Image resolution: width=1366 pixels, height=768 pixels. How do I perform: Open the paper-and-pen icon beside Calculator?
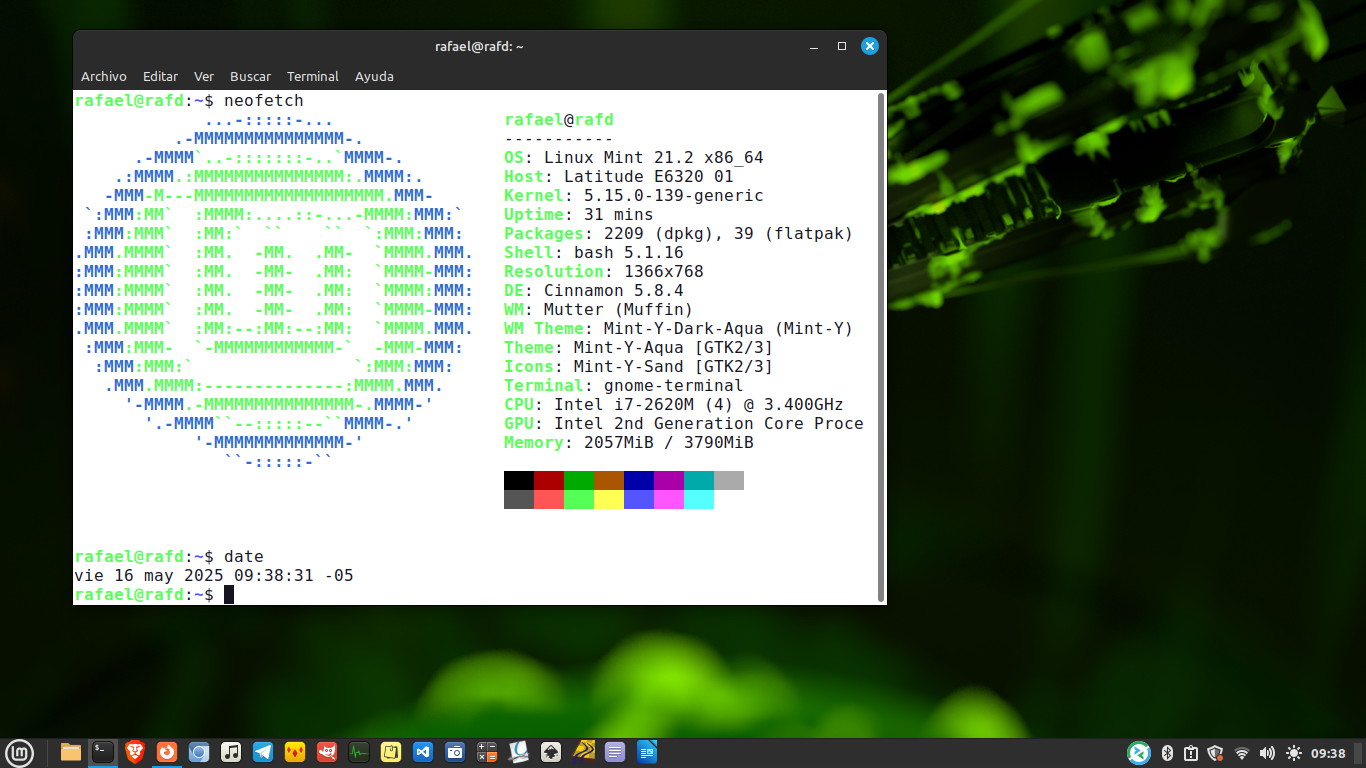(519, 752)
